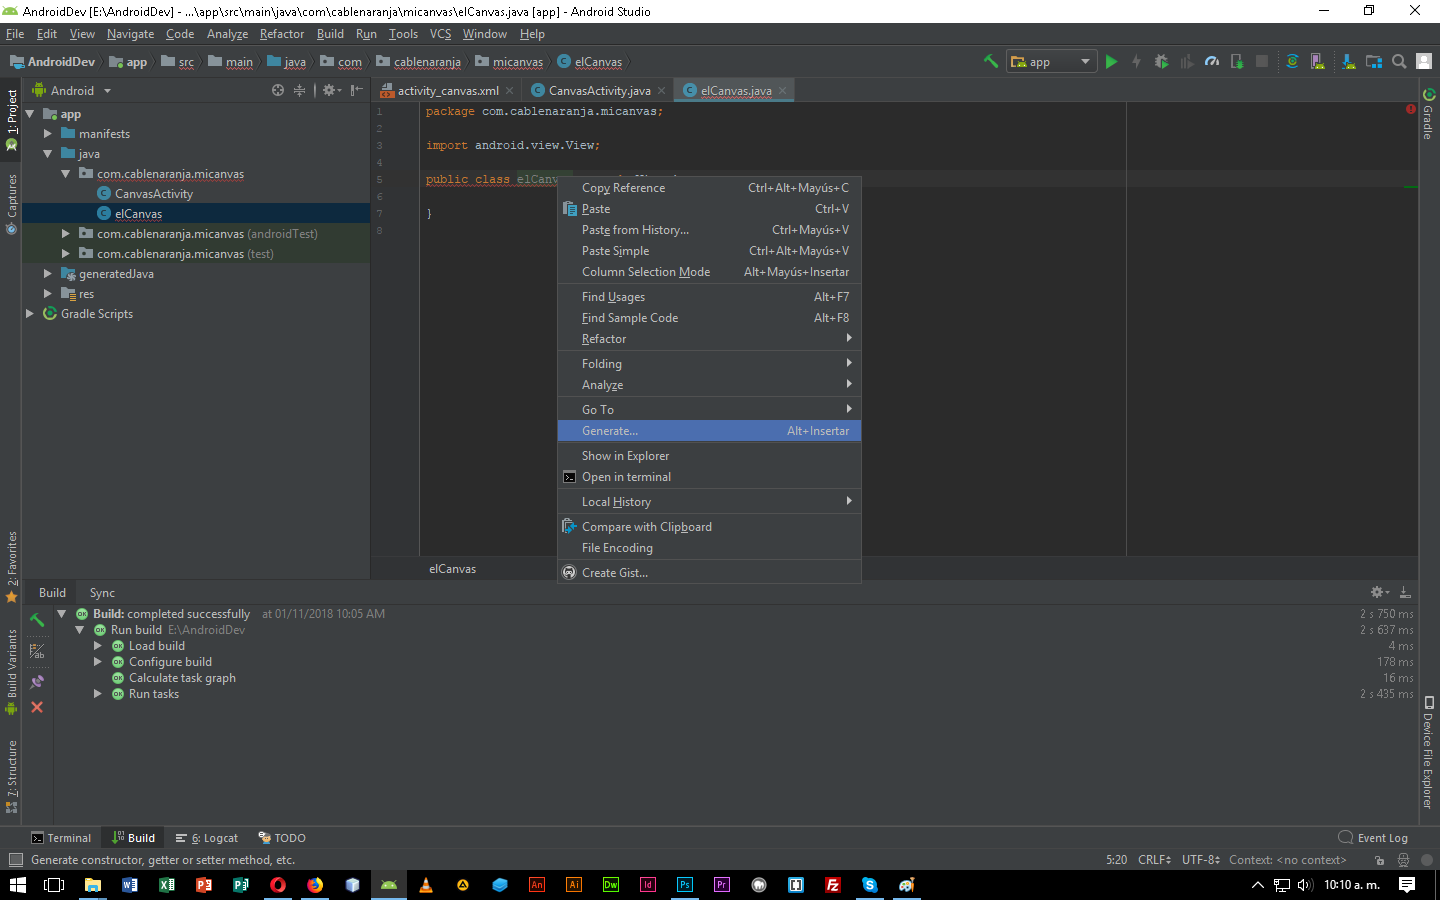Open Device File Explorer side panel

(1429, 752)
